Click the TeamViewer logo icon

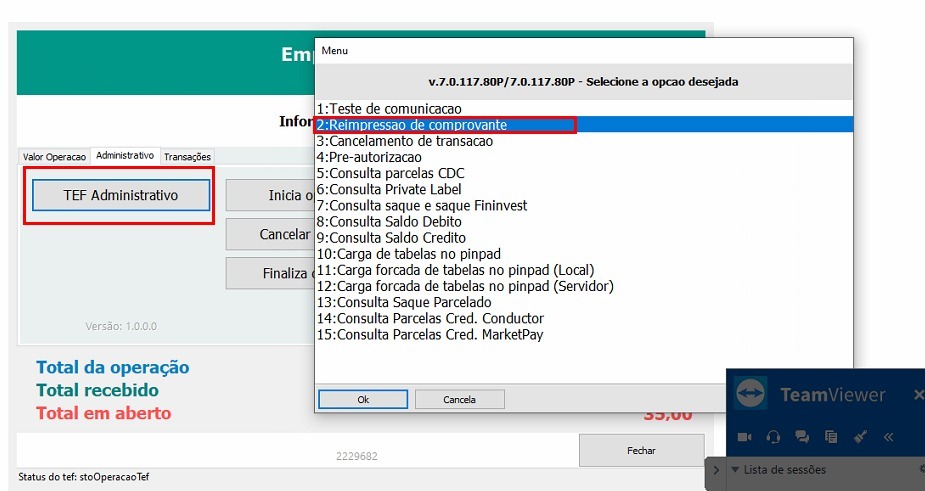(750, 393)
